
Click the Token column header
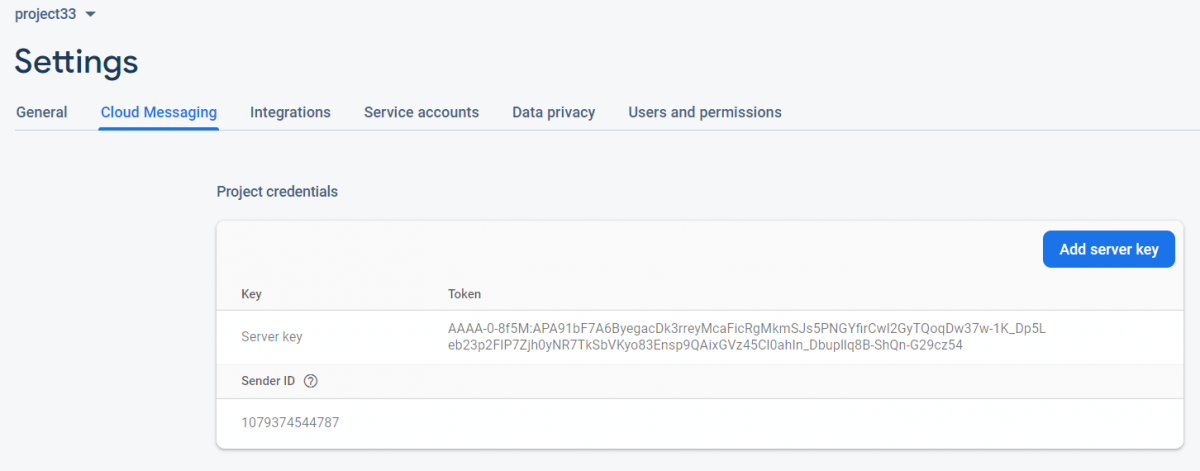tap(464, 294)
